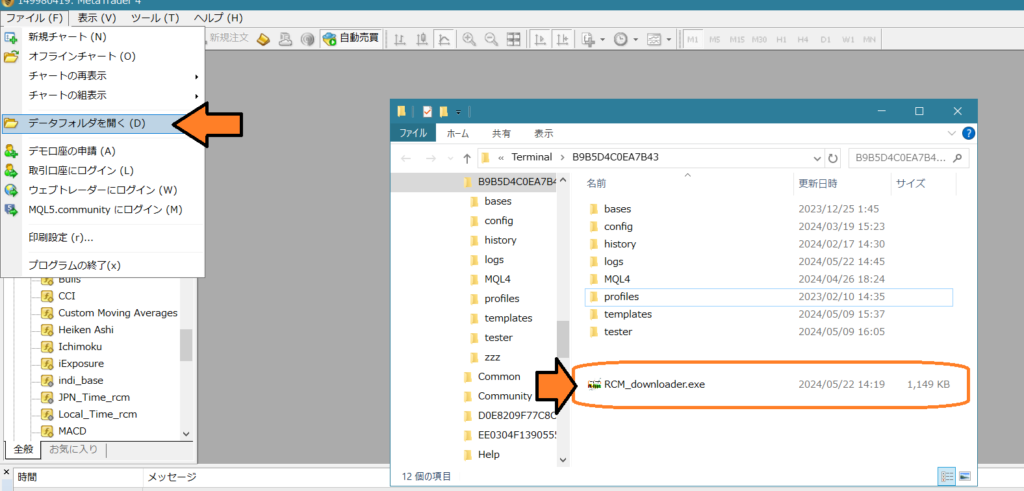Click the refresh button beside address bar
The image size is (1024, 491).
[x=832, y=158]
